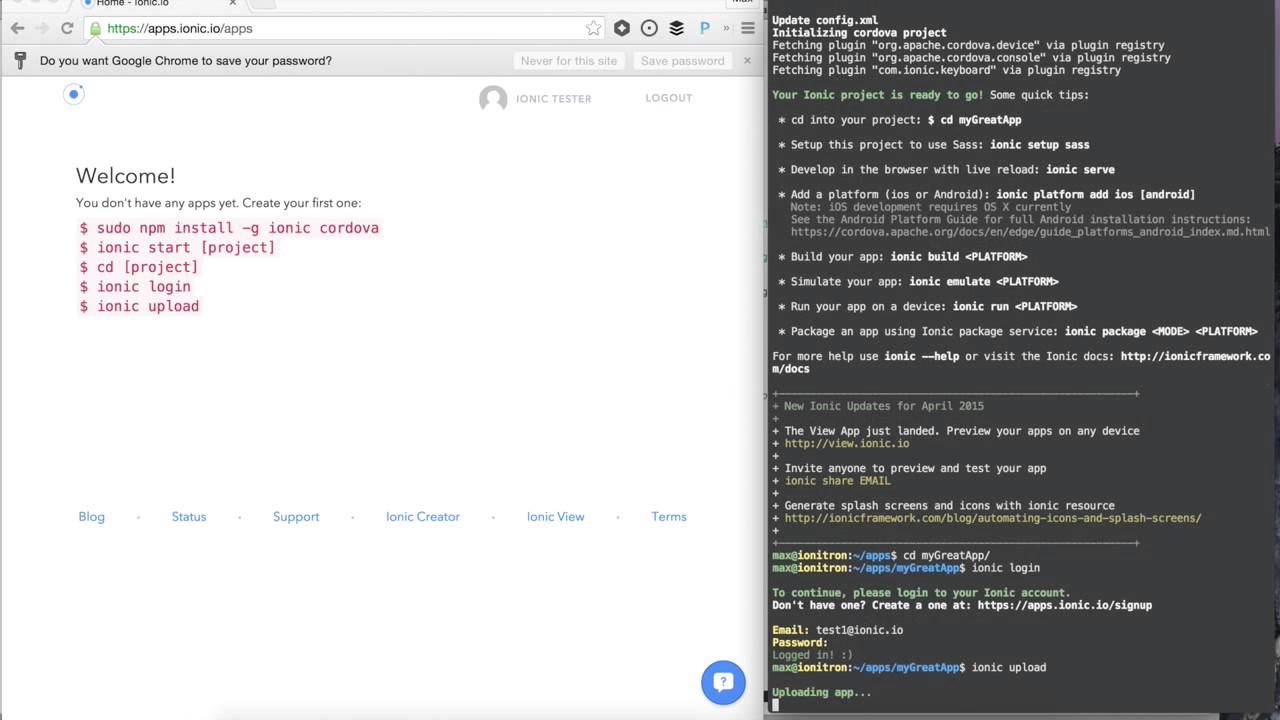Click the '$ ionic start [project]' line

click(177, 247)
